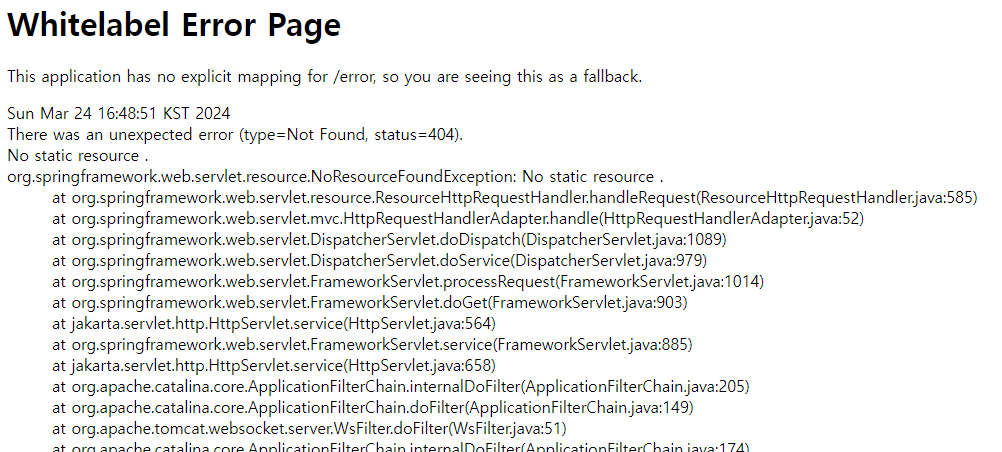1002x452 pixels.
Task: Click the 'no explicit mapping for /error' sentence
Action: [x=324, y=76]
